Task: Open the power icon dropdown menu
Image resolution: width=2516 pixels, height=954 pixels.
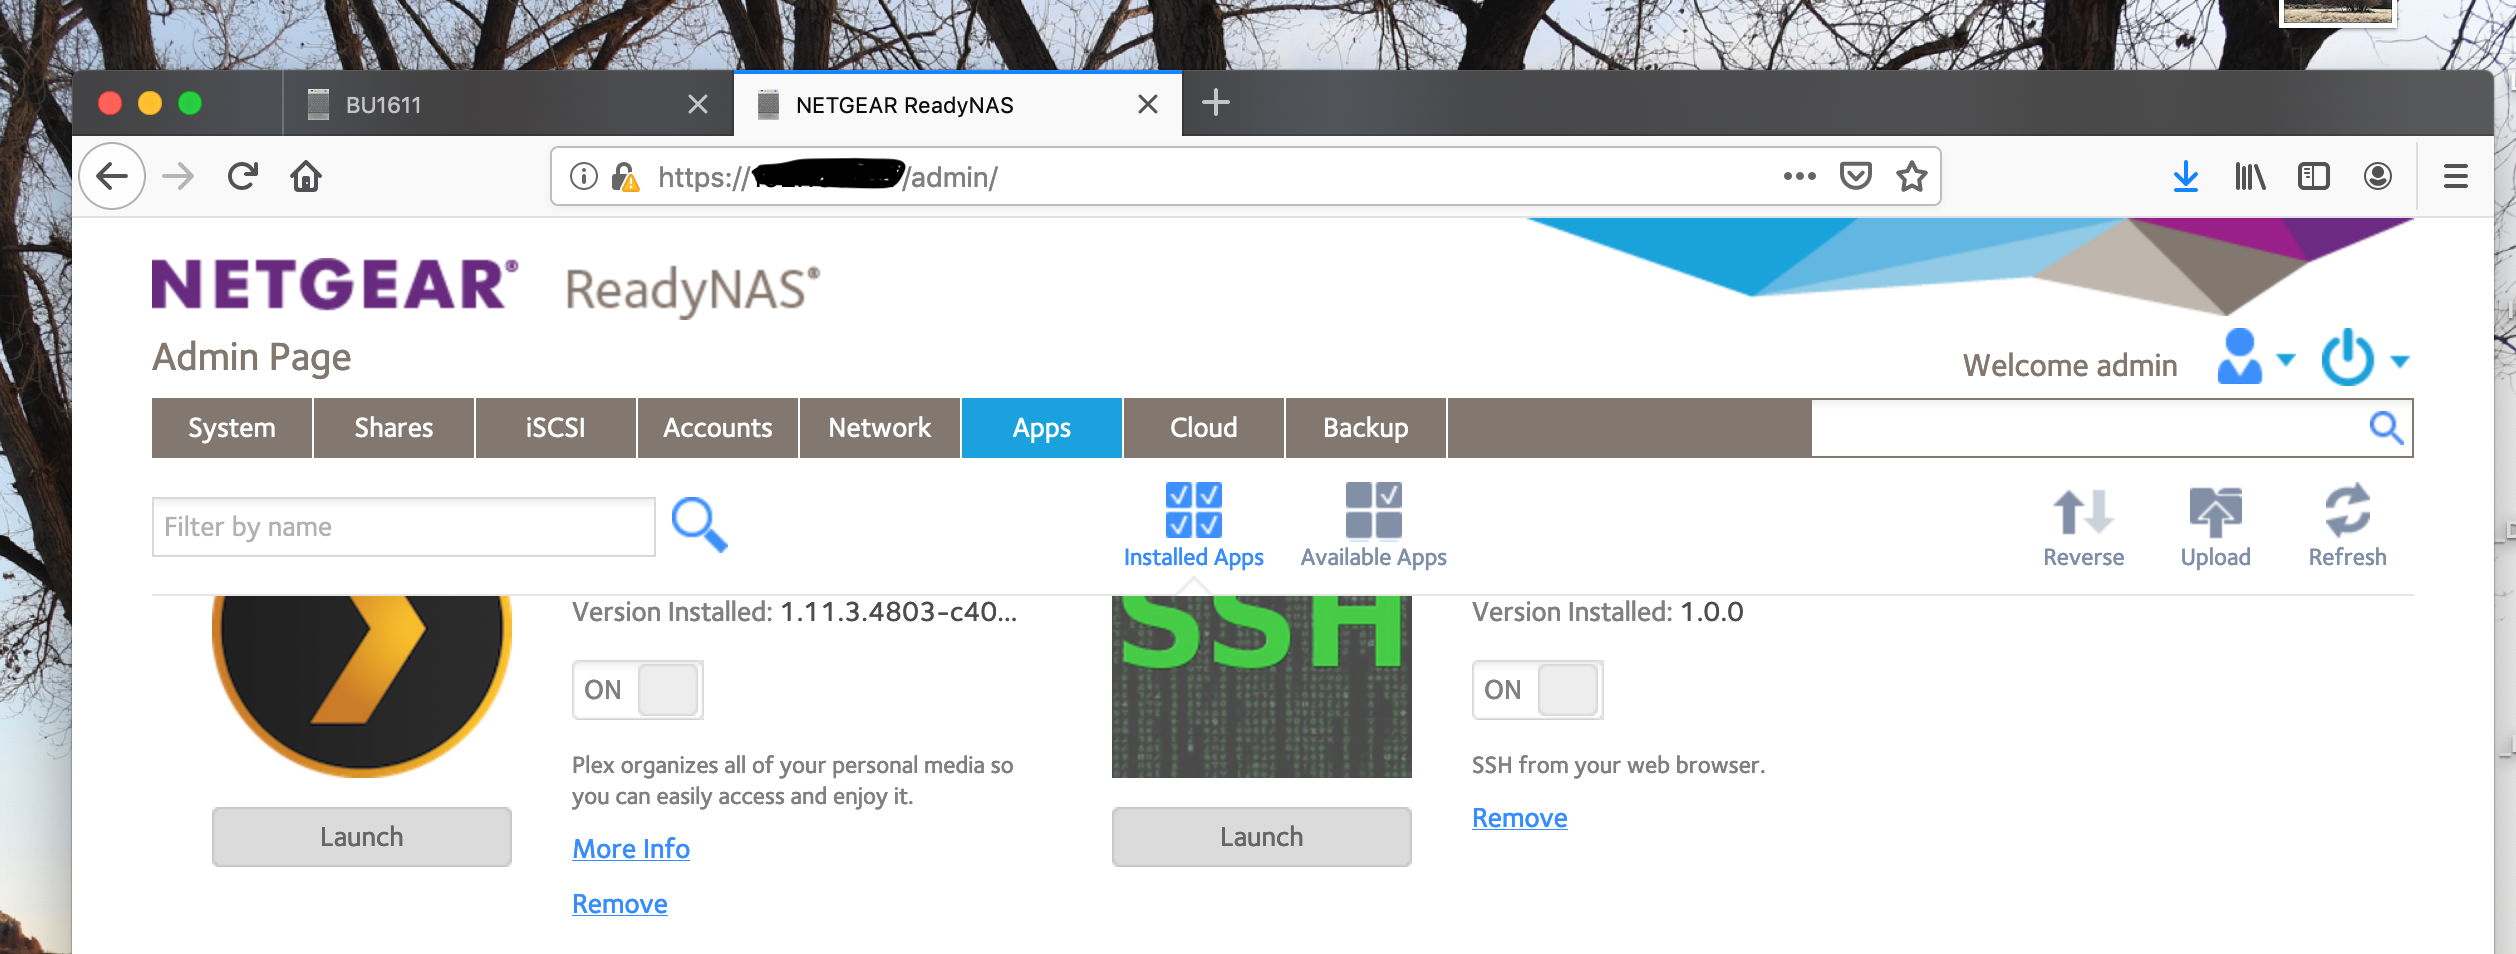Action: pos(2364,357)
